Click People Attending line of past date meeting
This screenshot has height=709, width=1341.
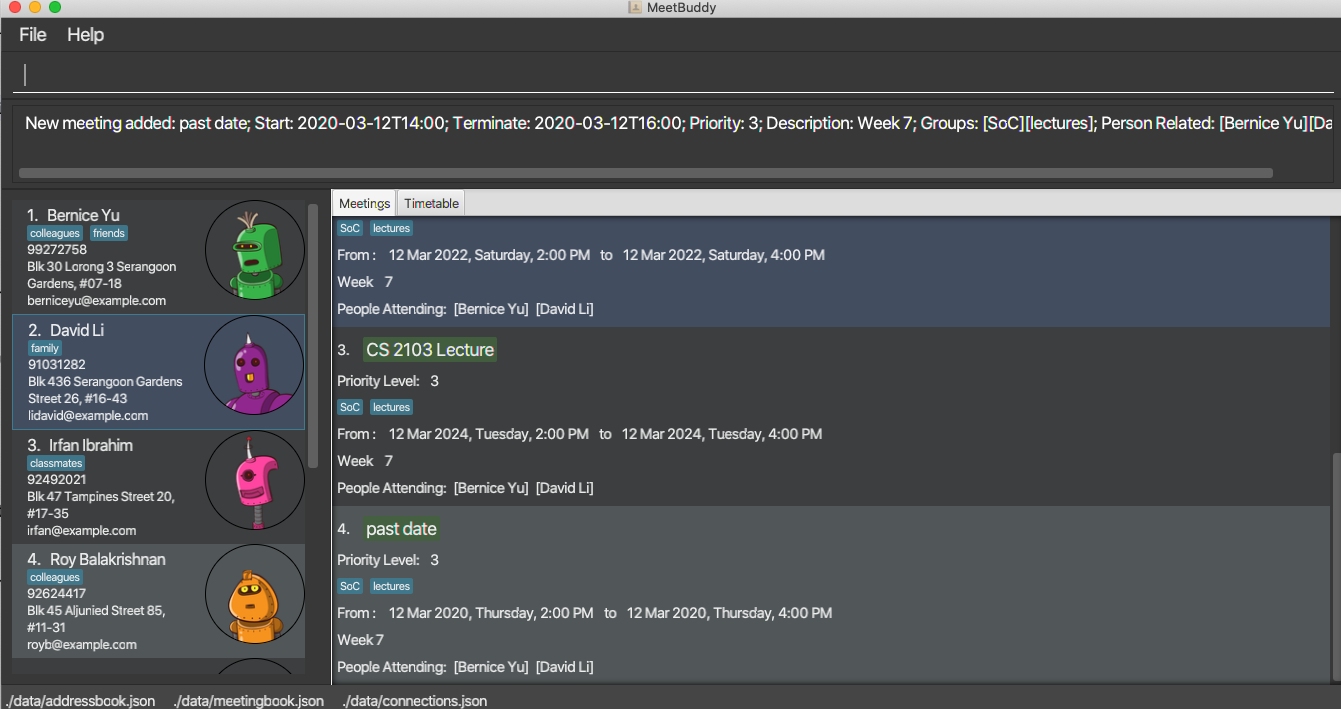(x=465, y=667)
